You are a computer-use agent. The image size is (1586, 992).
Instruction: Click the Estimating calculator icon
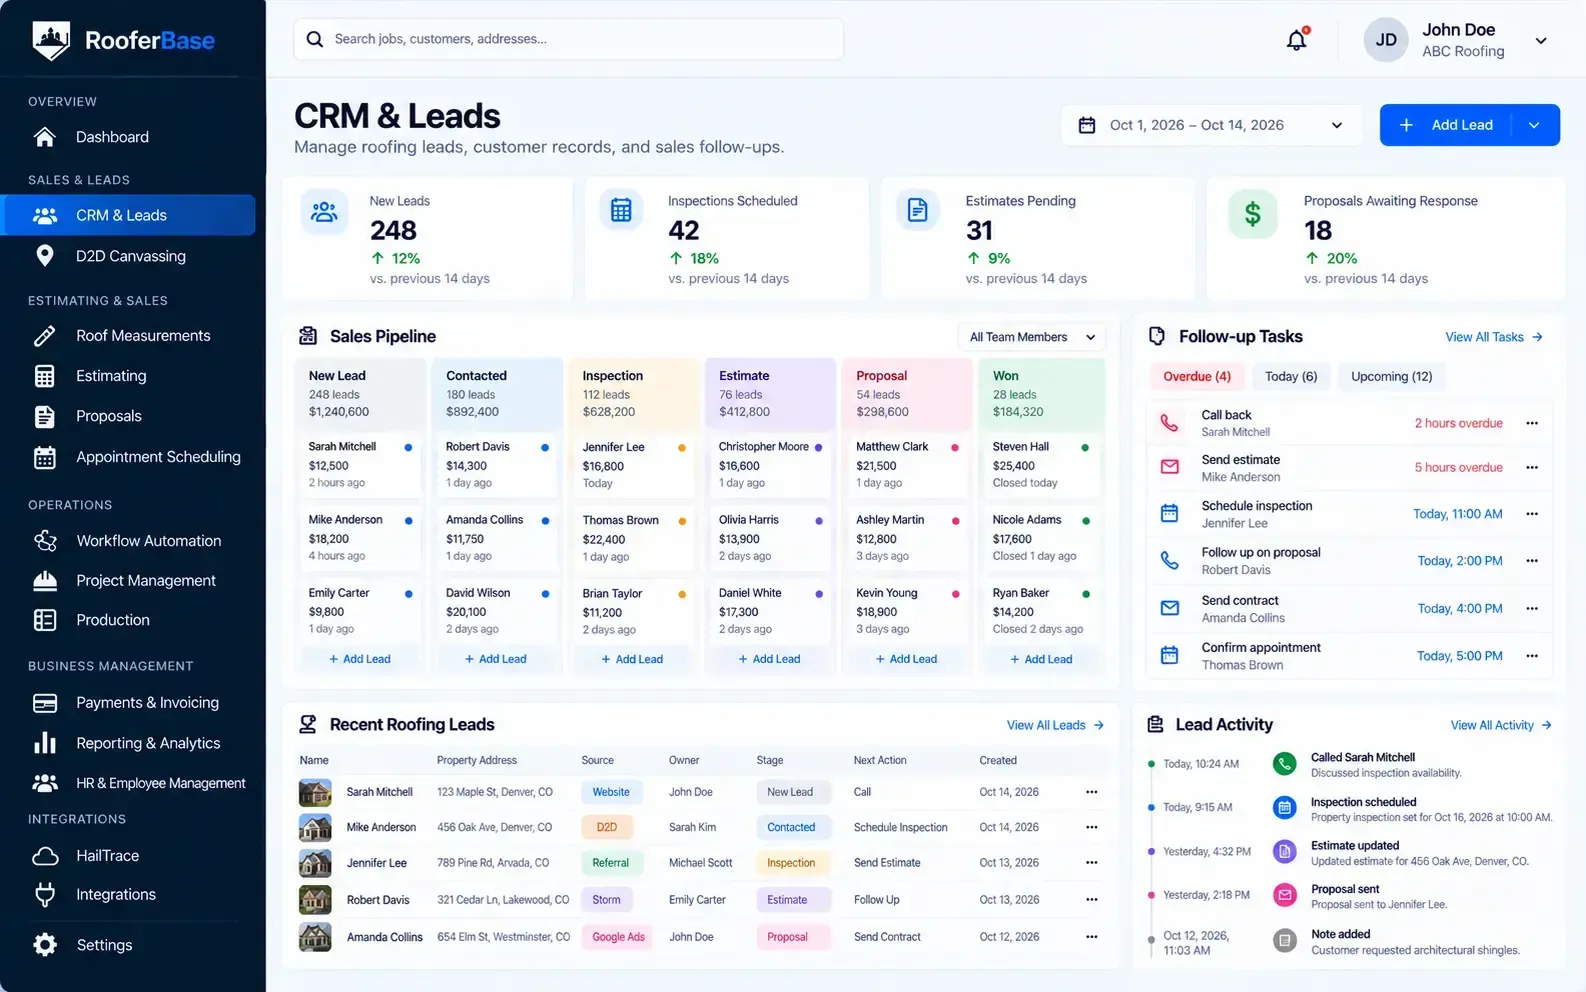coord(45,376)
